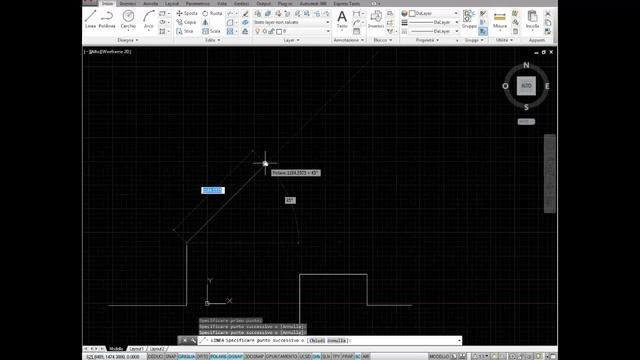
Task: Click the table icon in Annotazione
Action: (356, 31)
